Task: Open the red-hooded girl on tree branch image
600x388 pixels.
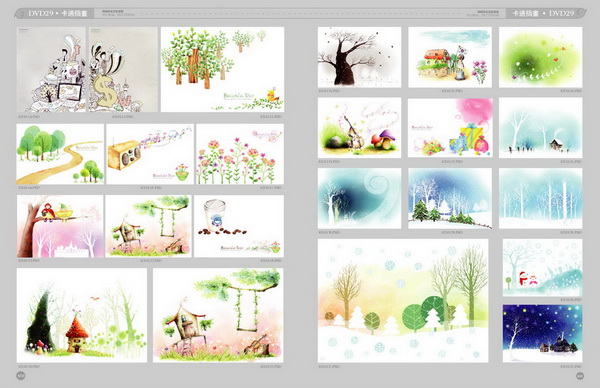Action: [60, 226]
